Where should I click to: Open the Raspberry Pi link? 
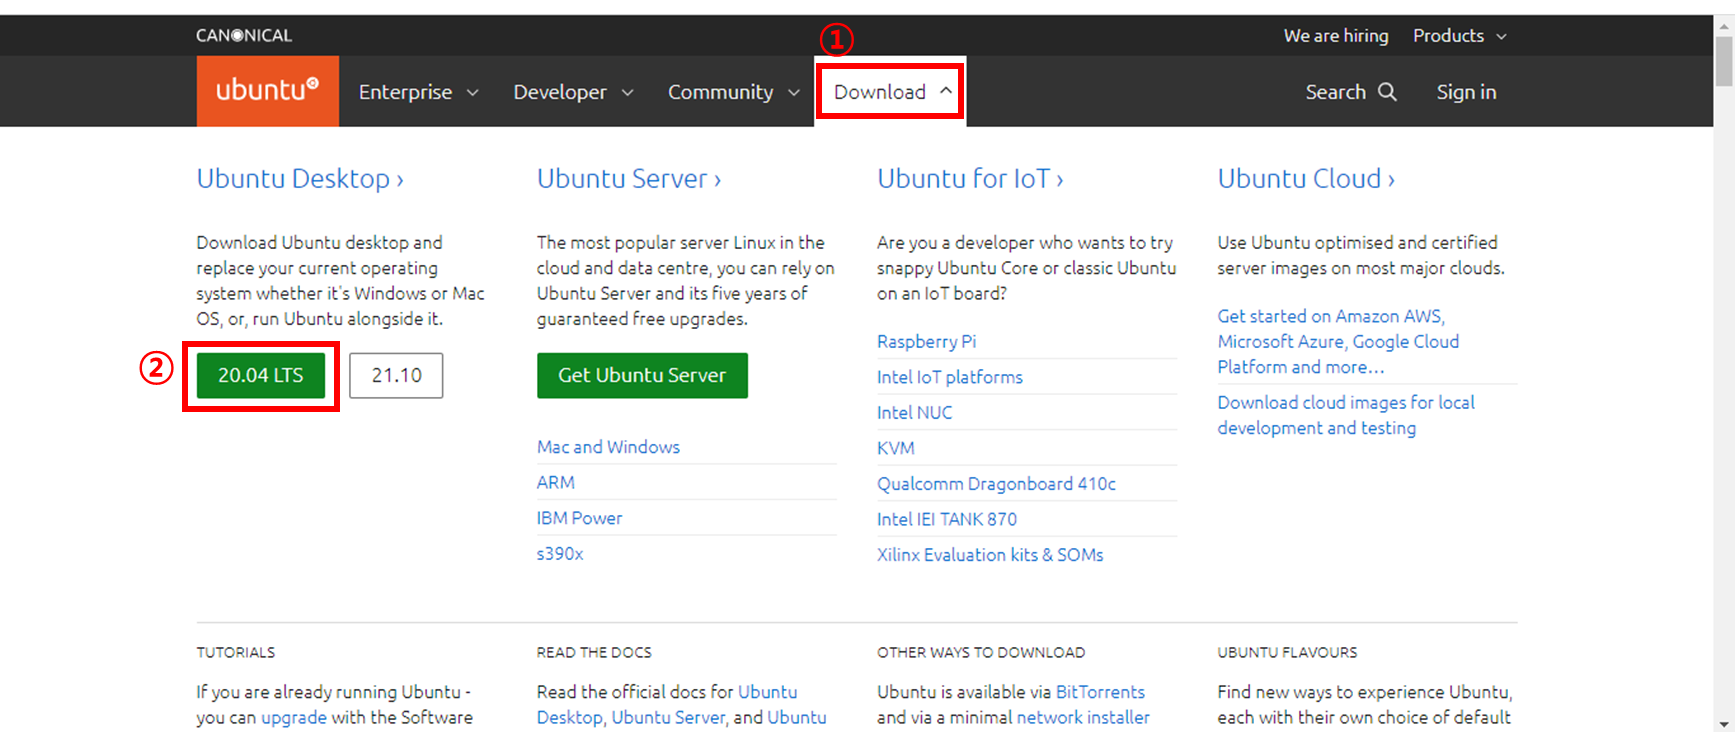click(926, 341)
